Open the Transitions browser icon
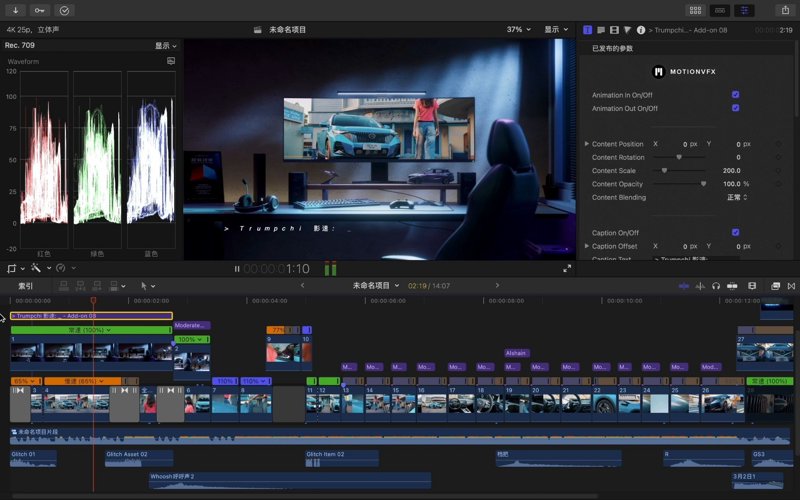The height and width of the screenshot is (500, 800). pyautogui.click(x=791, y=286)
